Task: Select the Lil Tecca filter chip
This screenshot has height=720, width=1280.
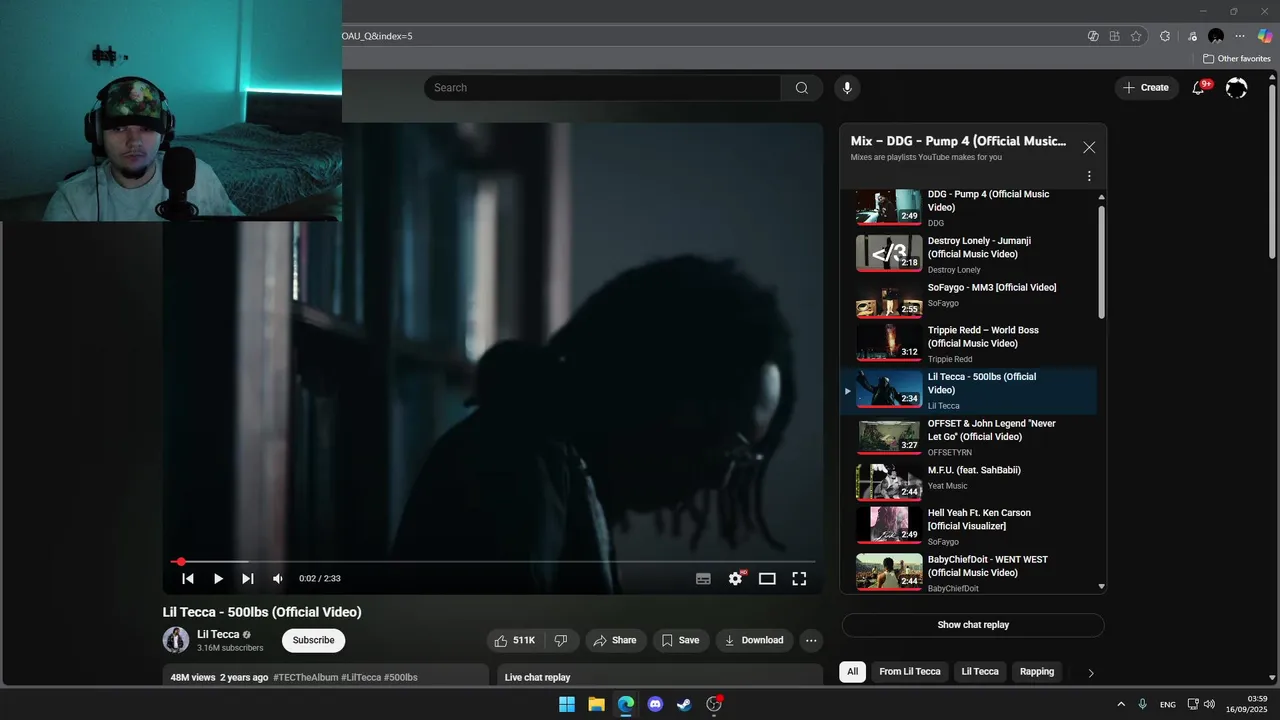Action: 980,672
